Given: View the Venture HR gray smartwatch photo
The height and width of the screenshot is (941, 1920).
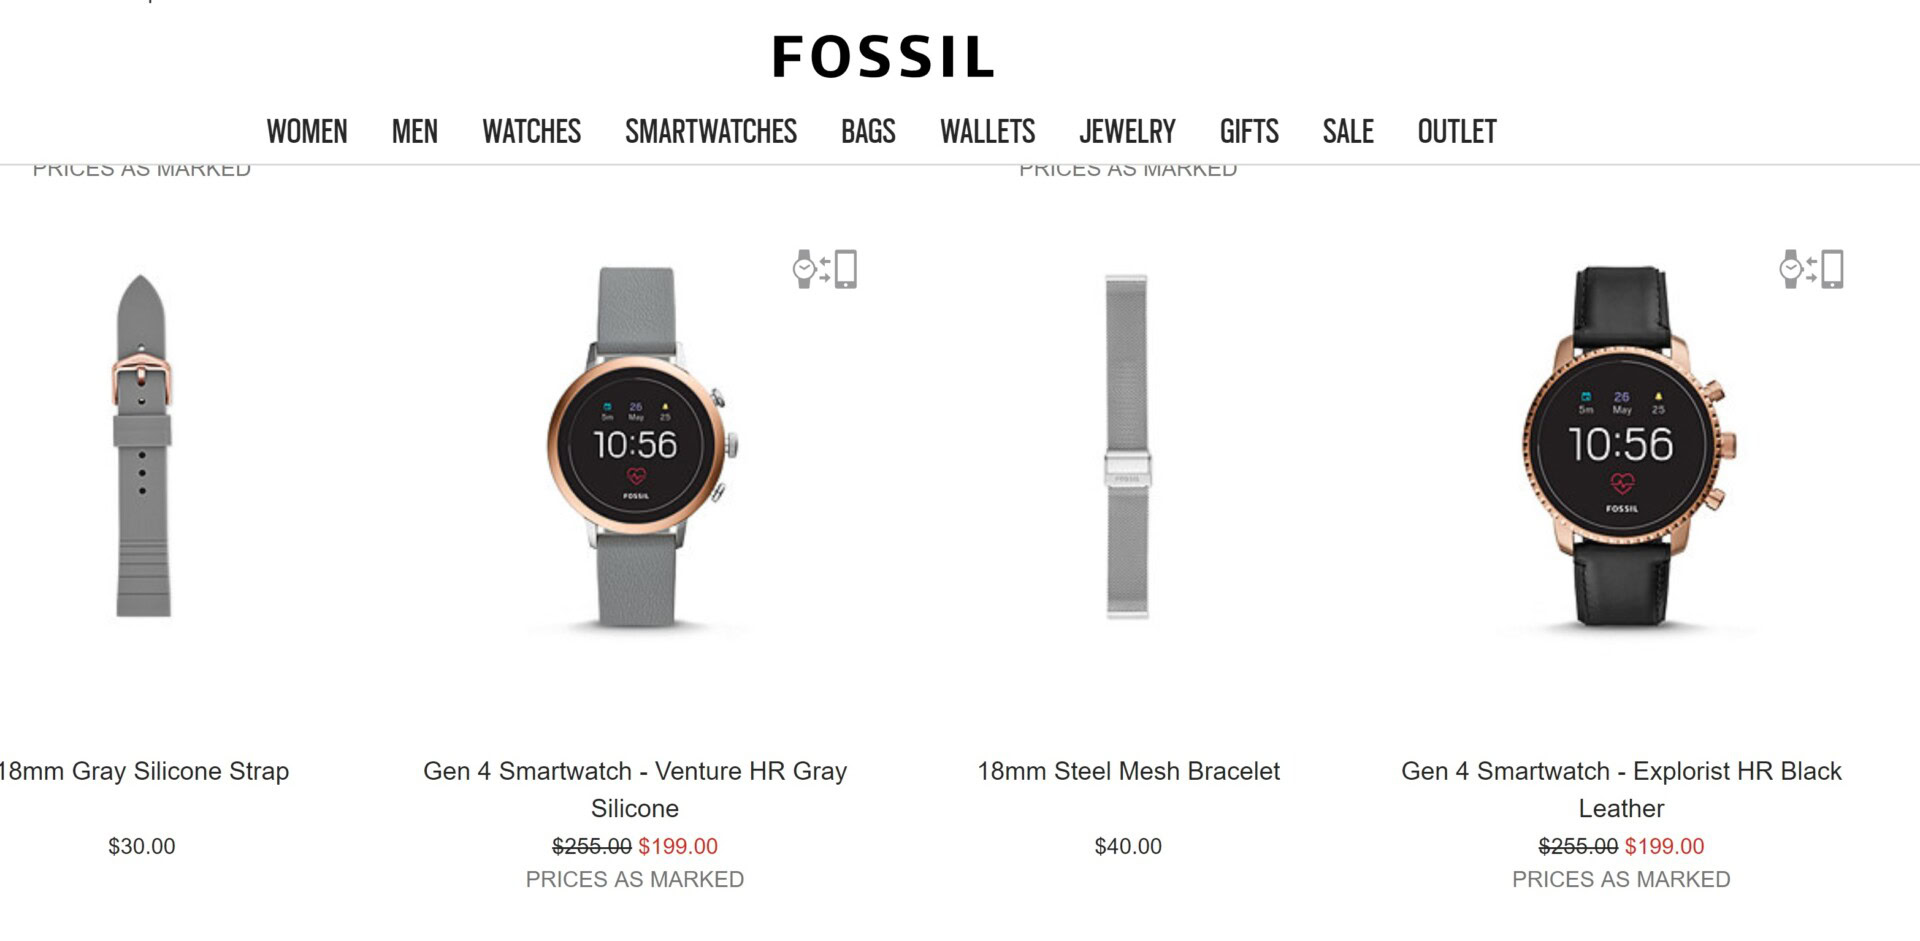Looking at the screenshot, I should click(636, 446).
